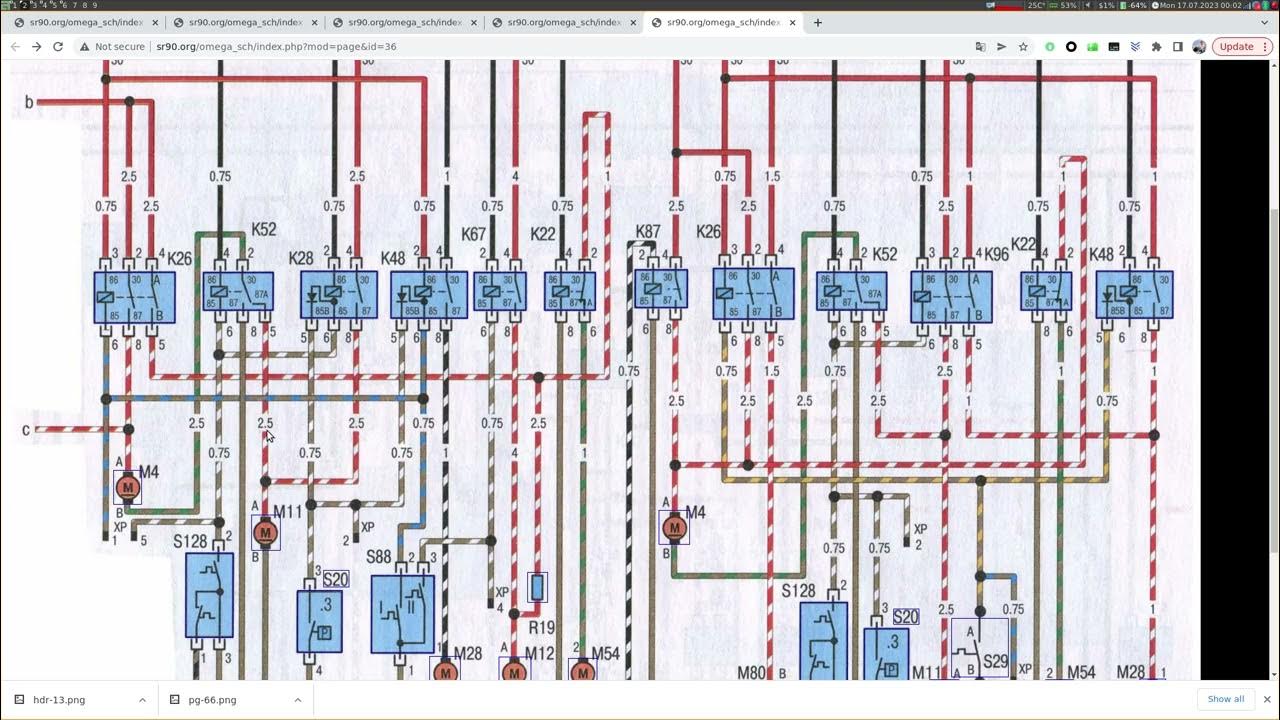
Task: Toggle the browser side panel
Action: point(1178,46)
